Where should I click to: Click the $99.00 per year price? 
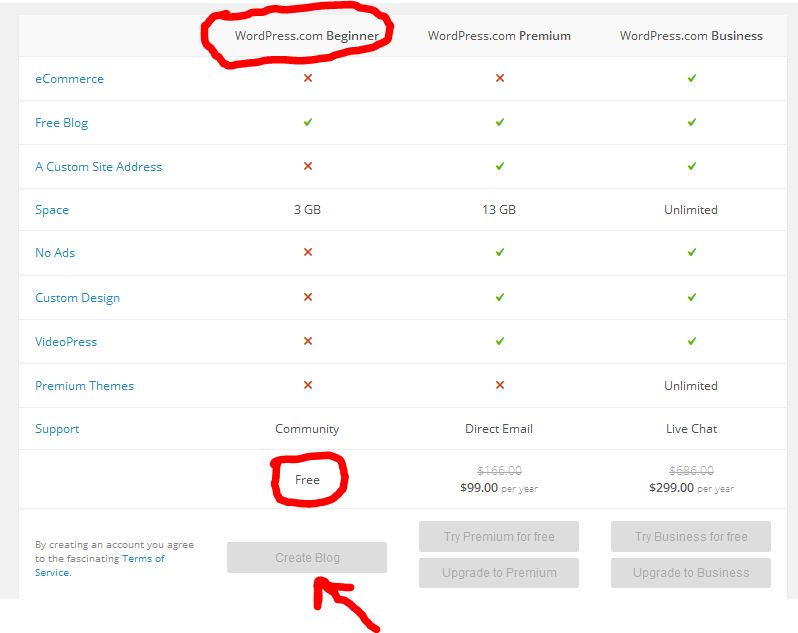499,488
